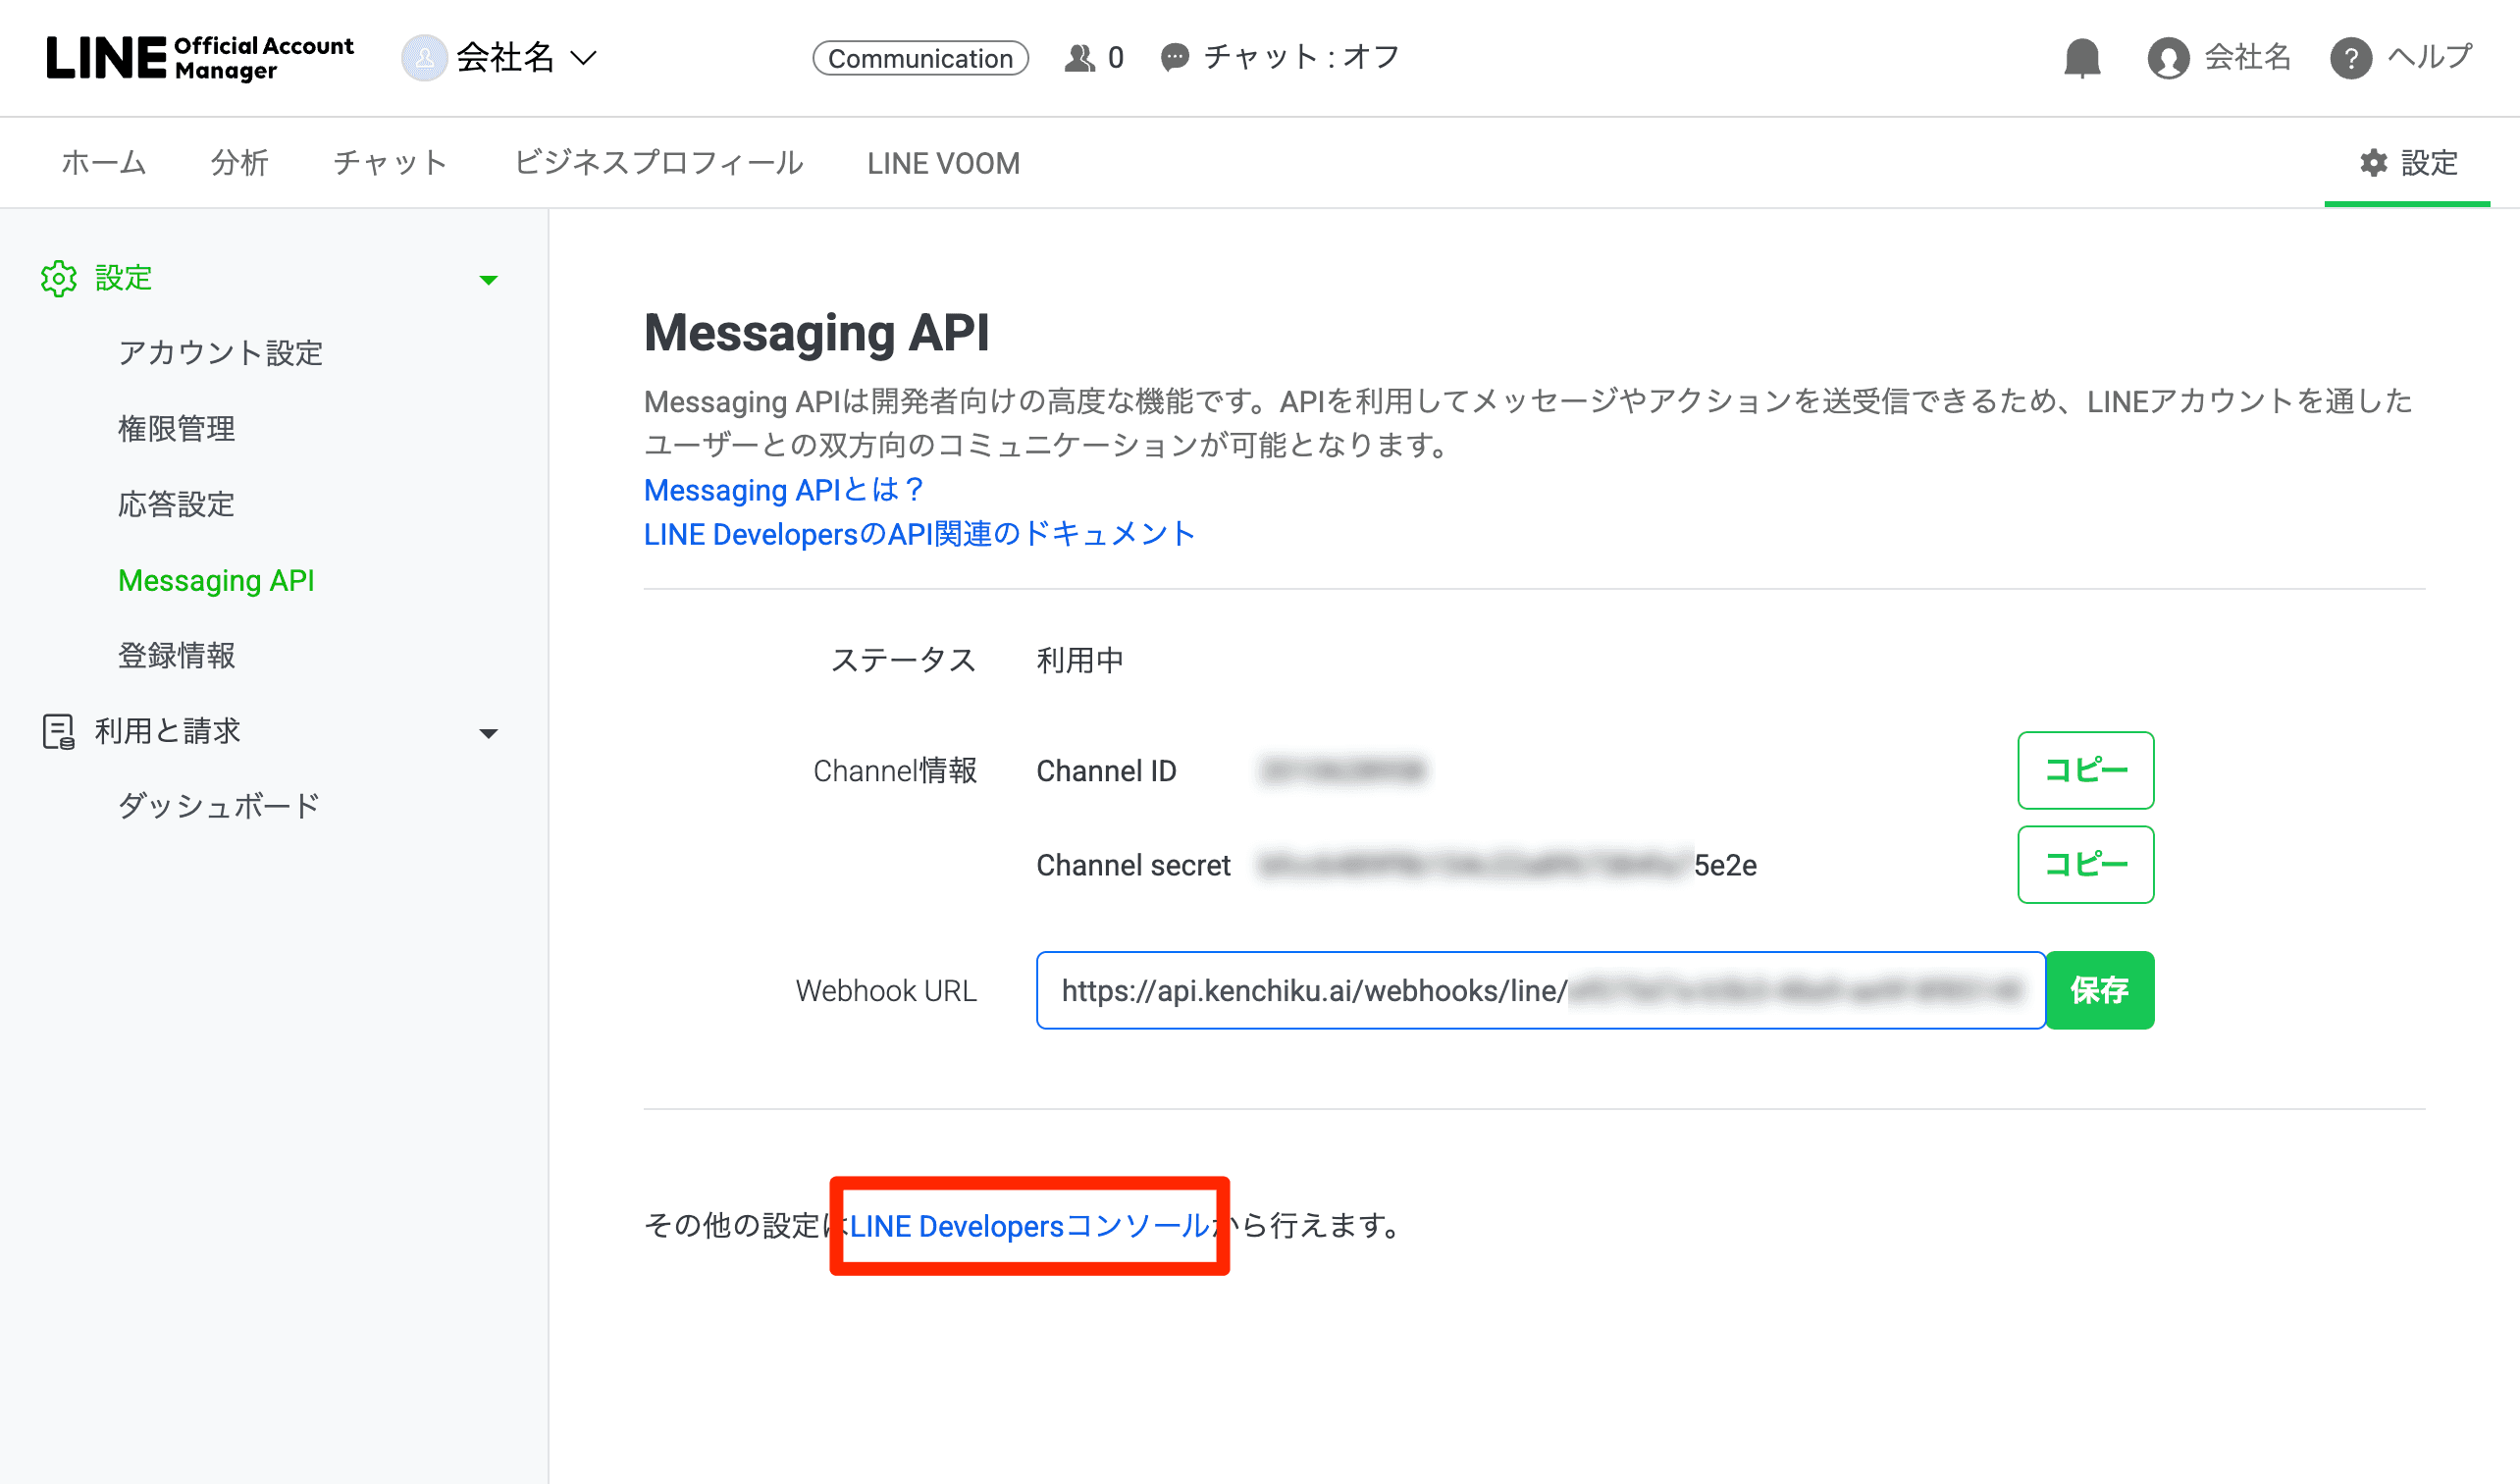Click the LINE Official Account Manager logo
Viewport: 2520px width, 1484px height.
tap(200, 58)
